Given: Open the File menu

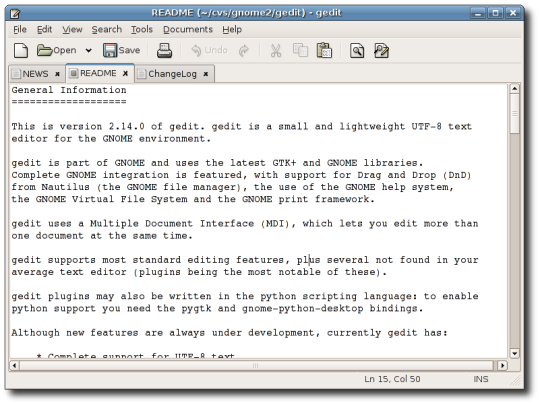Looking at the screenshot, I should (20, 30).
